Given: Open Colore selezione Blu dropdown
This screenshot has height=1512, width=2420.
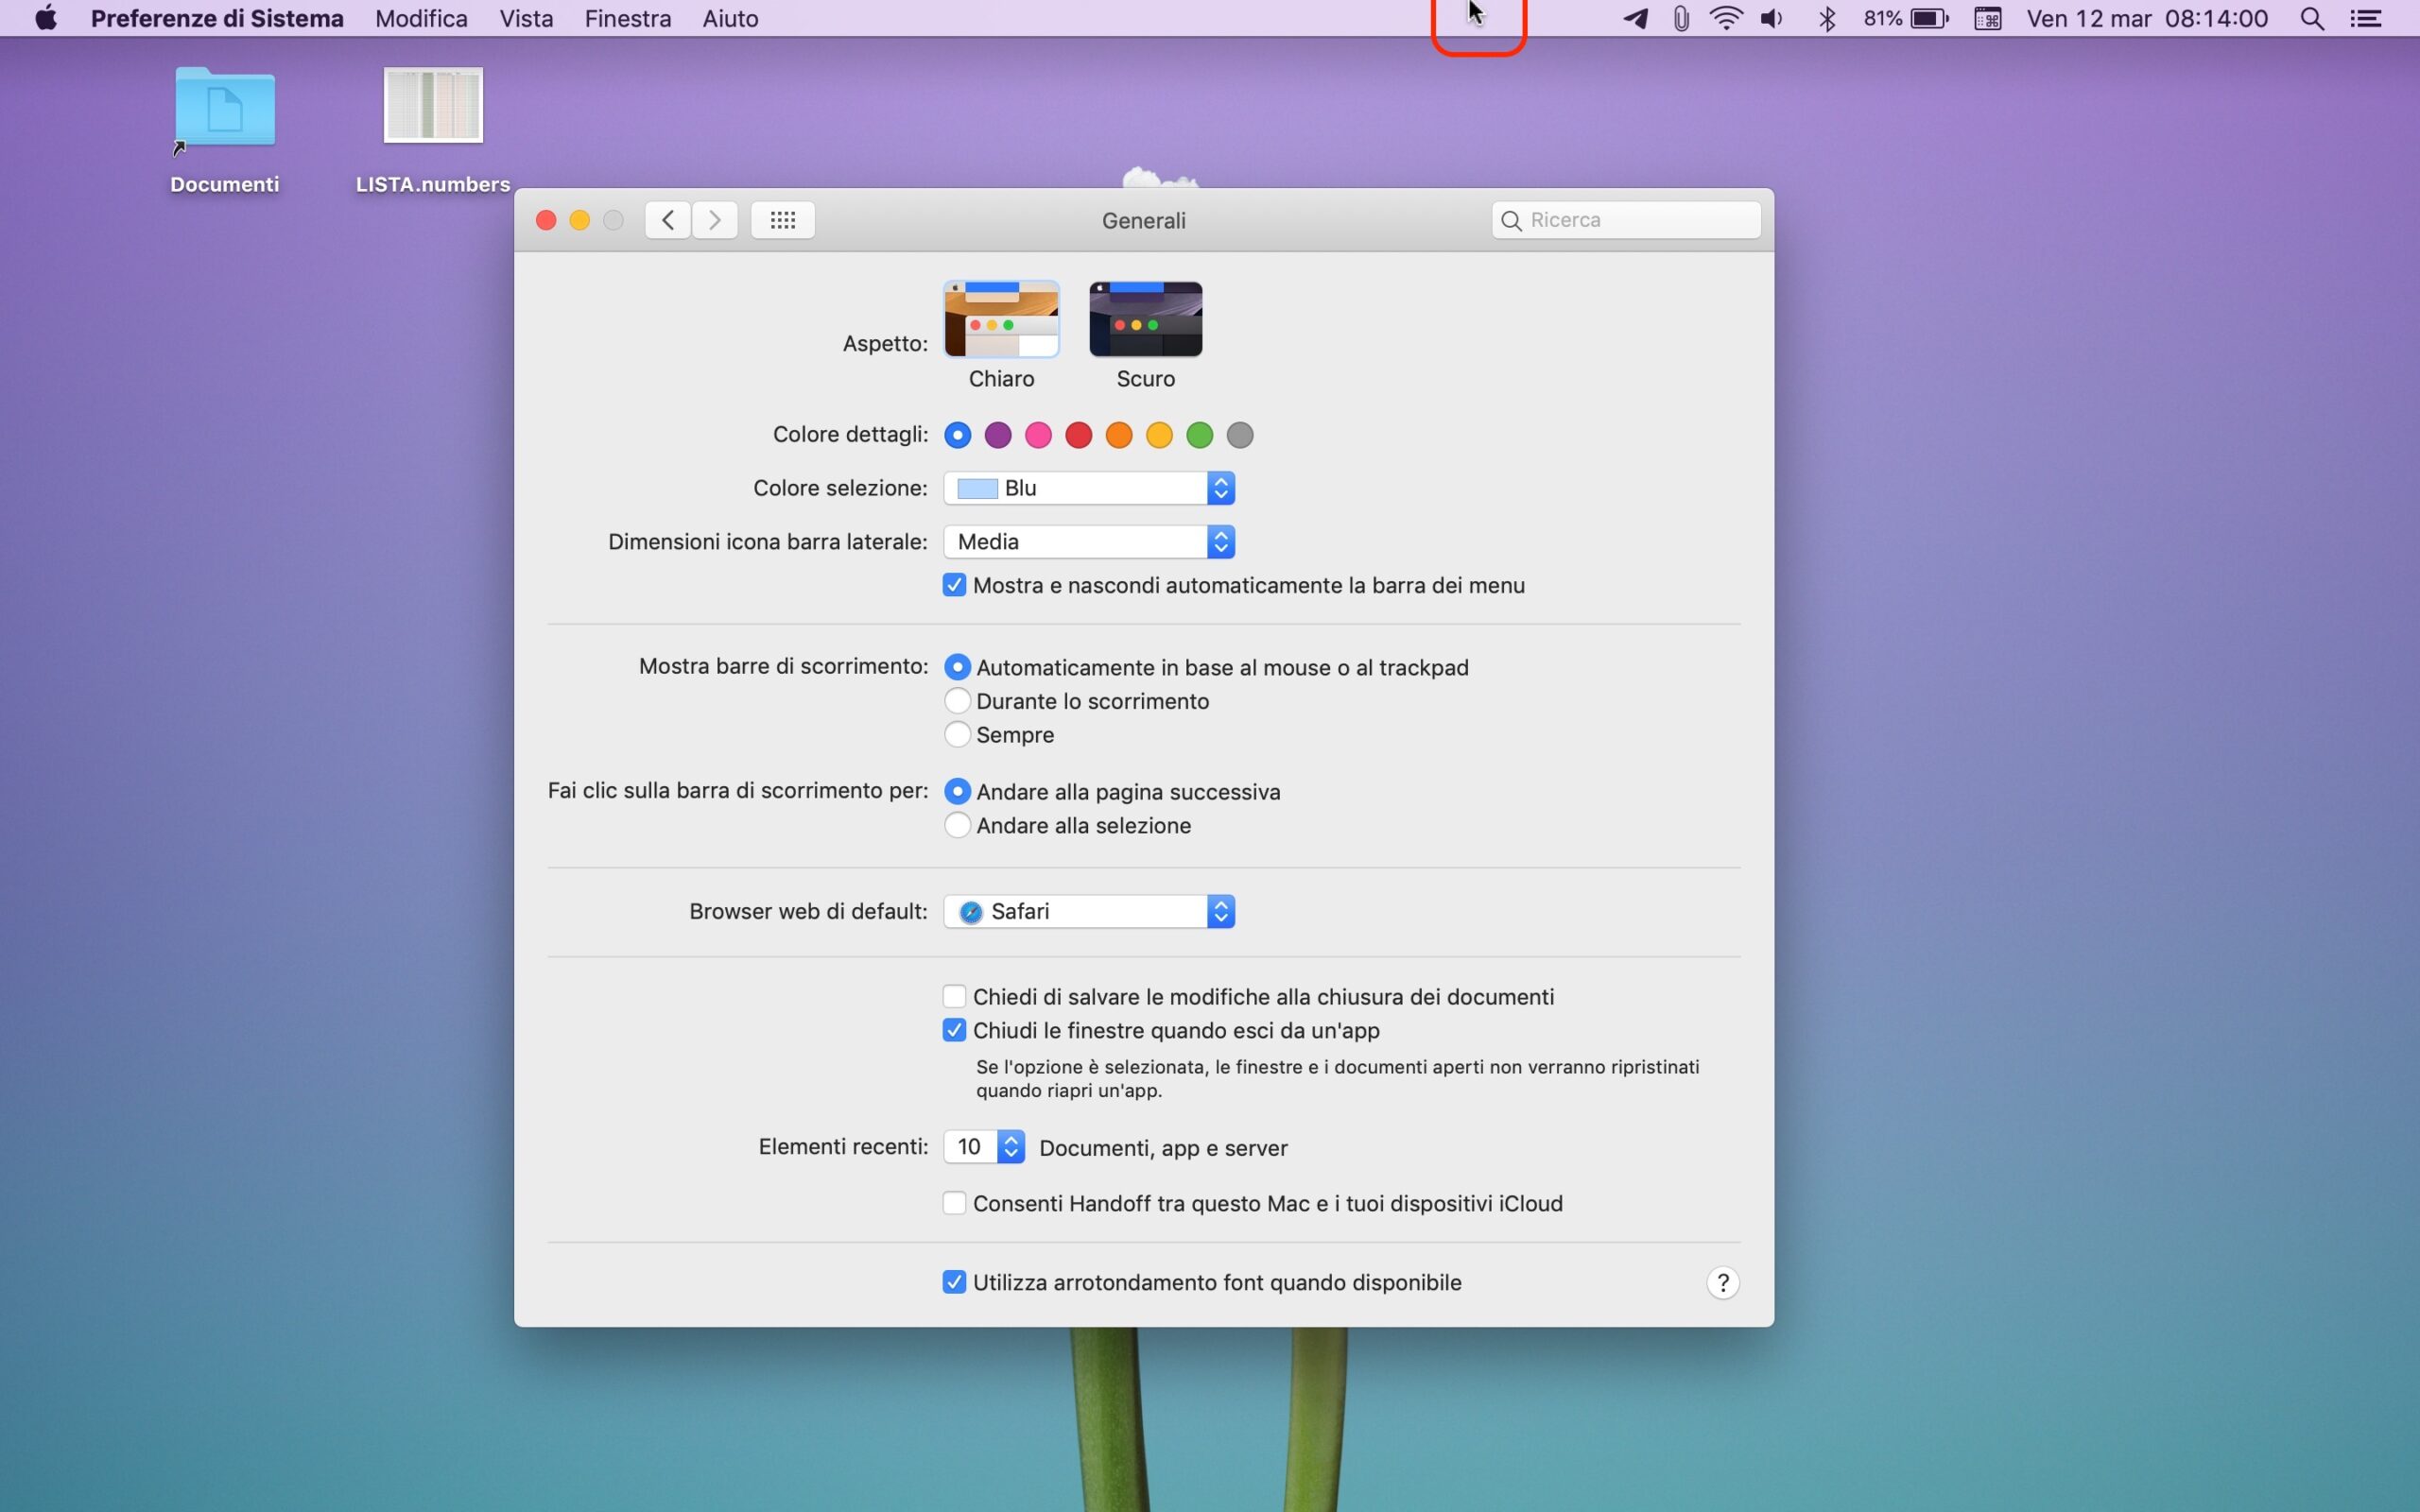Looking at the screenshot, I should coord(1088,488).
